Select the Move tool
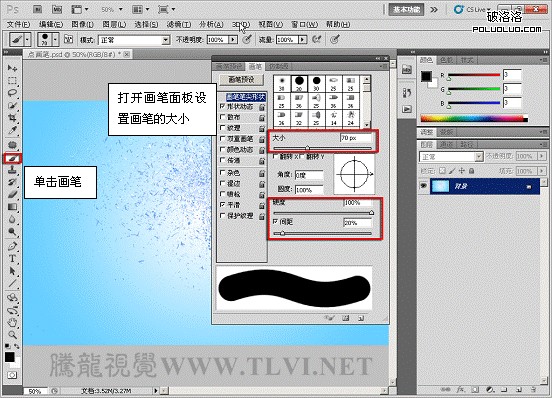 [x=12, y=68]
